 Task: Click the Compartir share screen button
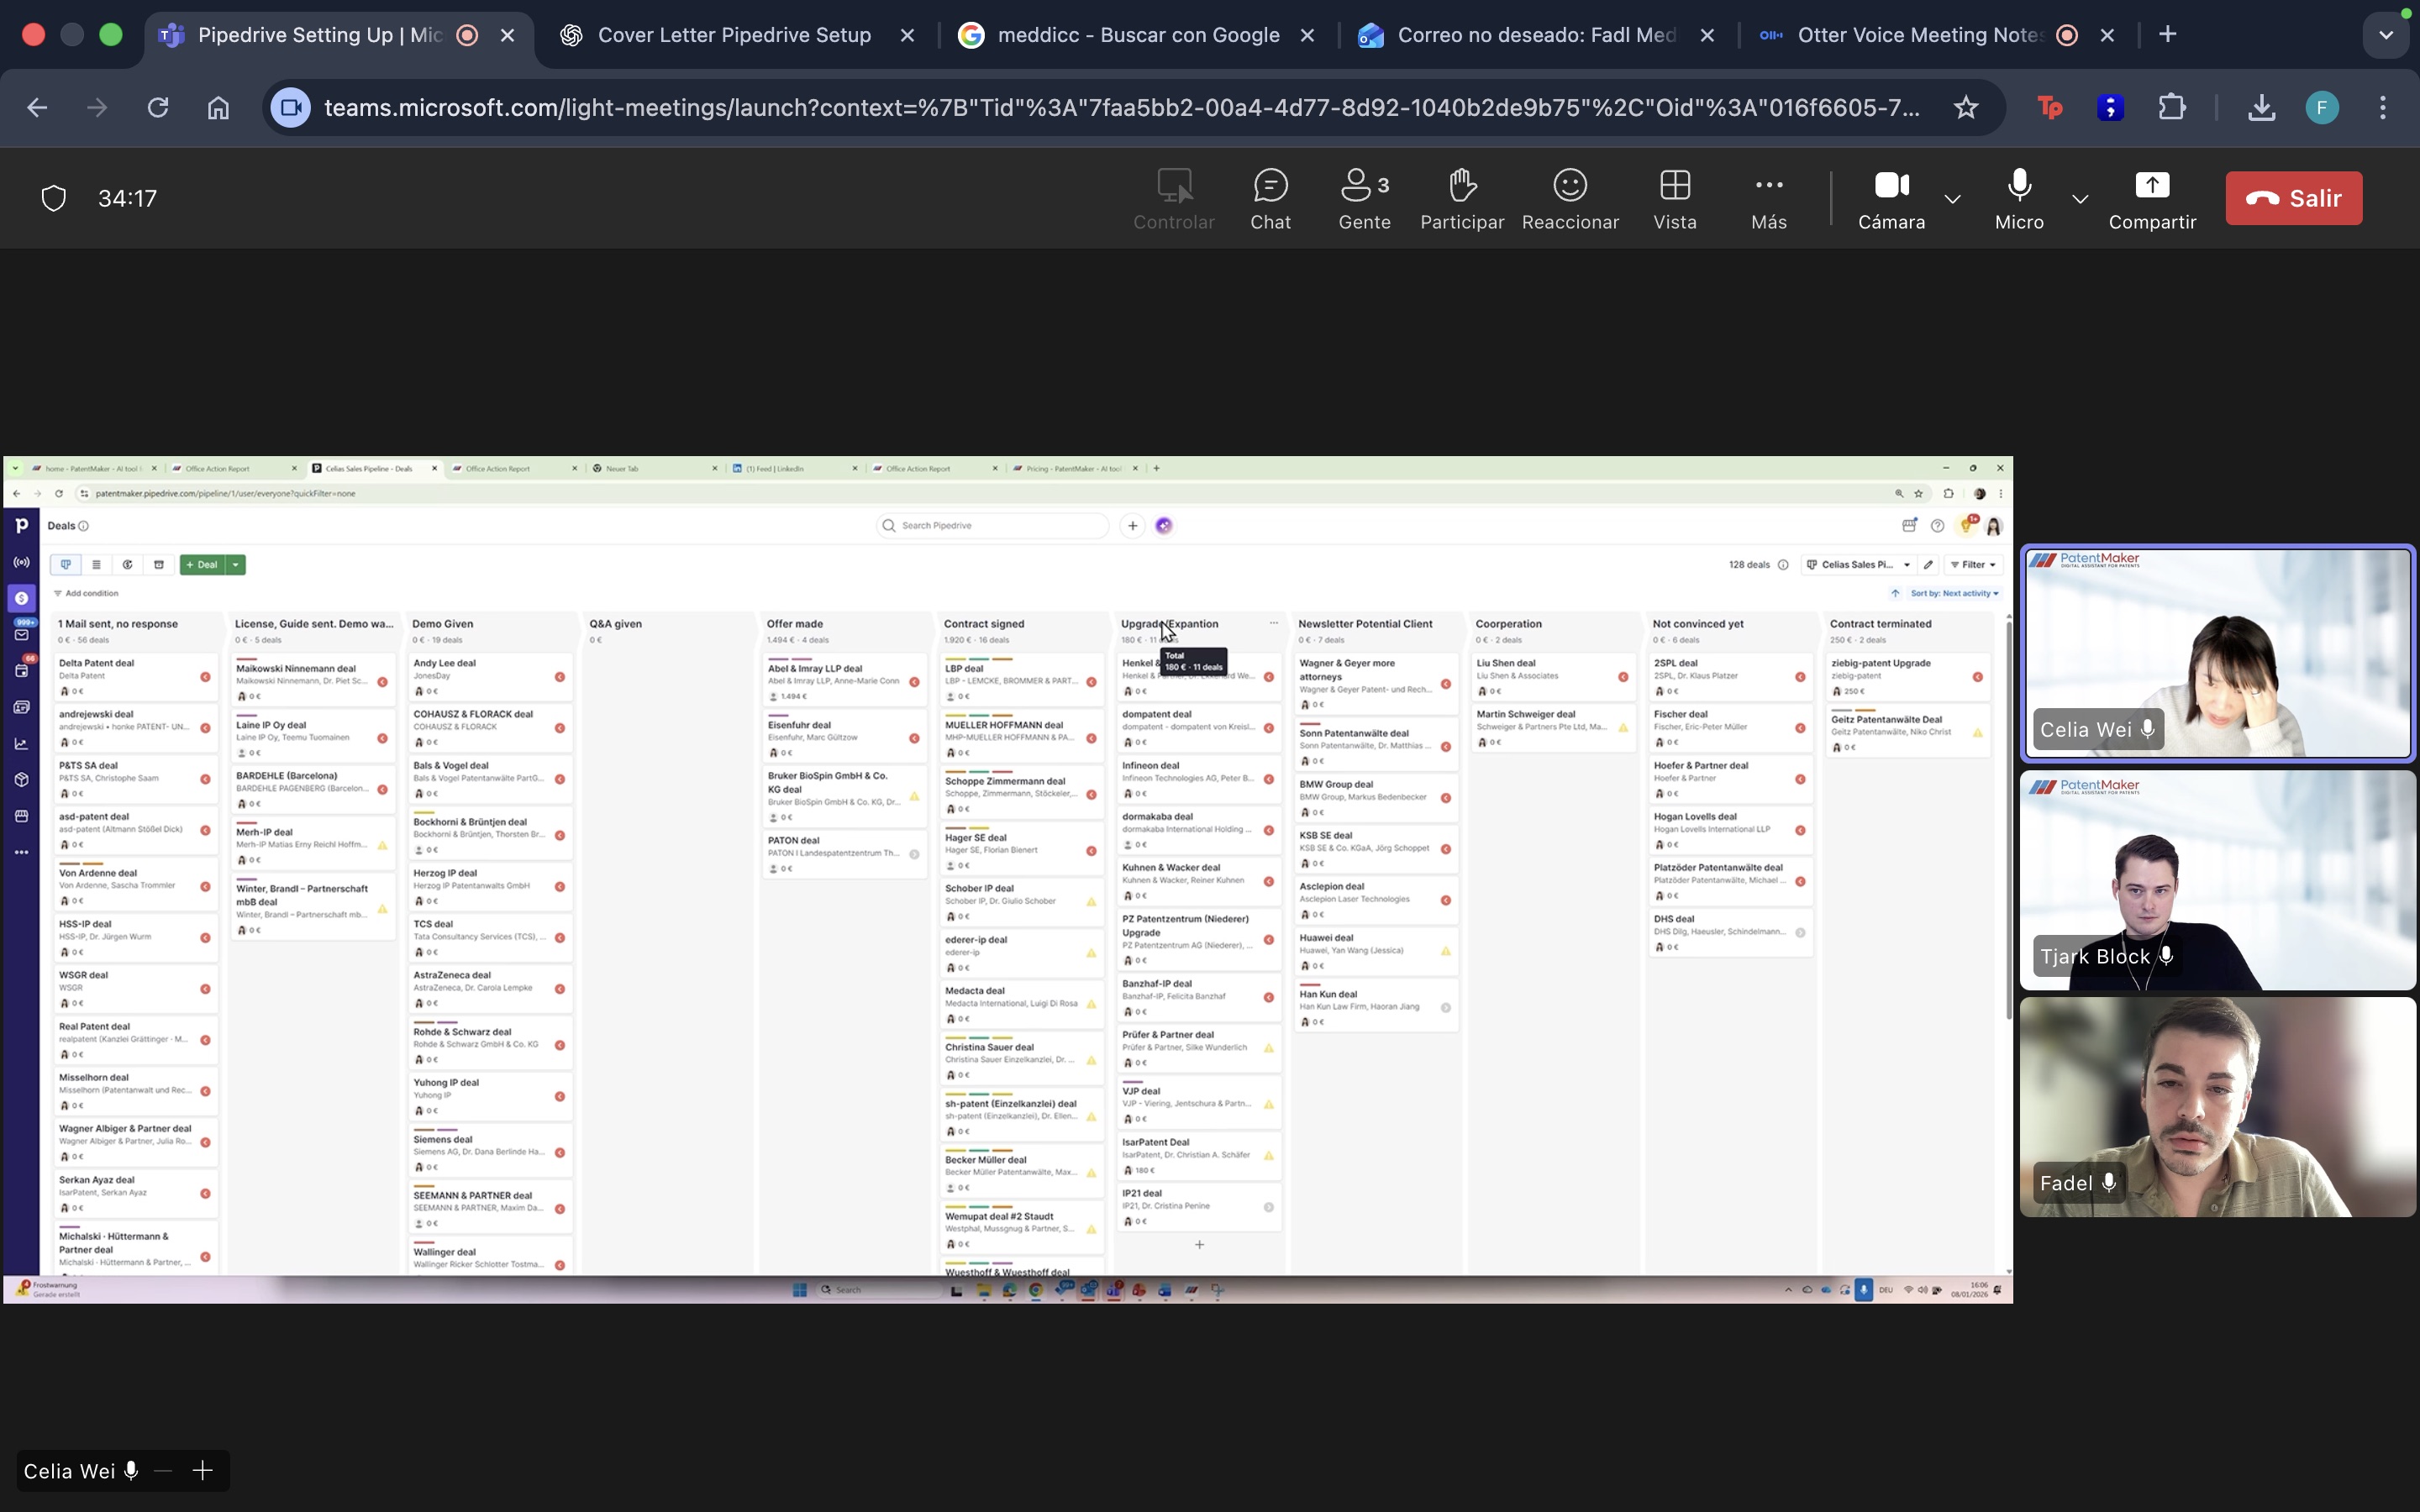tap(2152, 199)
